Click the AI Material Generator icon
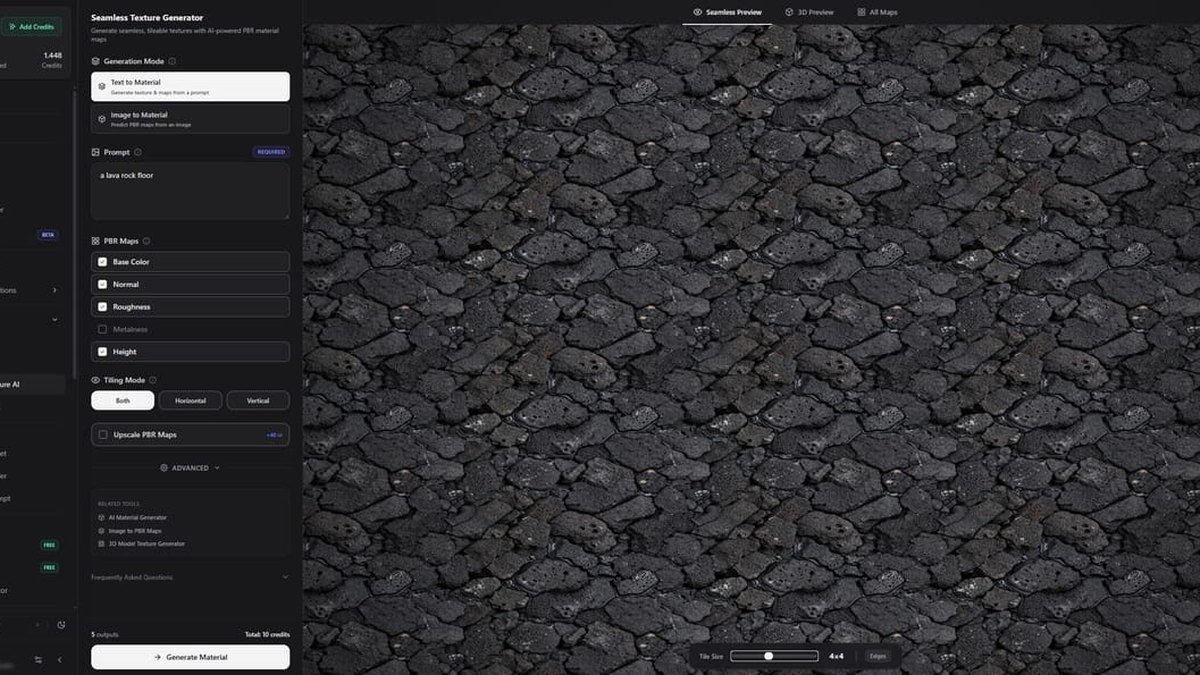The width and height of the screenshot is (1200, 675). click(101, 517)
